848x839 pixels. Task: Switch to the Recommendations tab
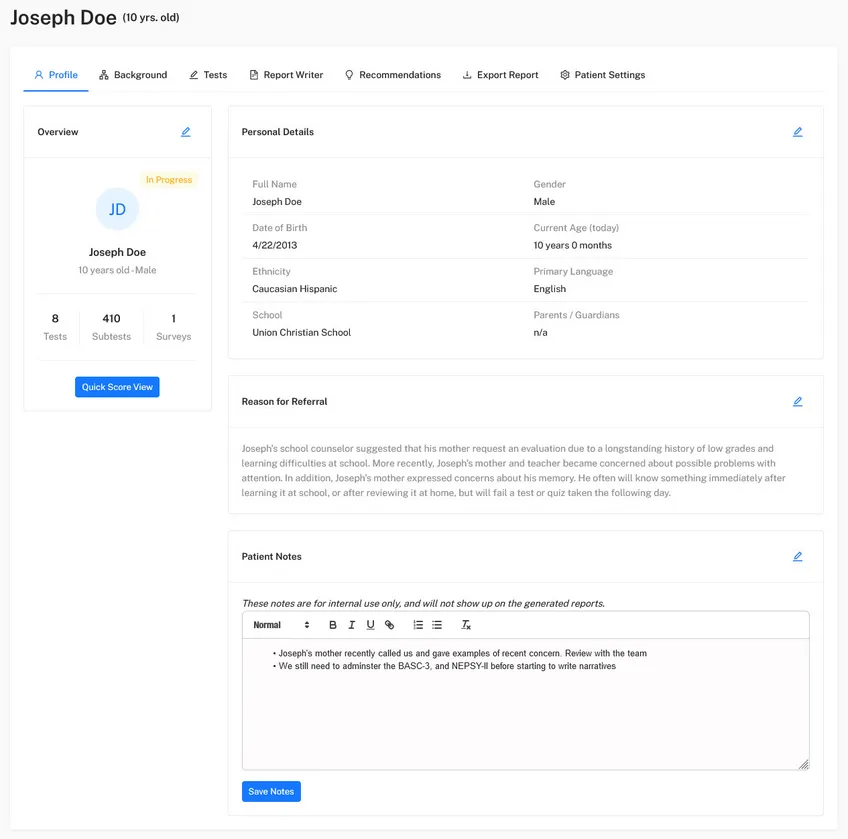pos(393,75)
